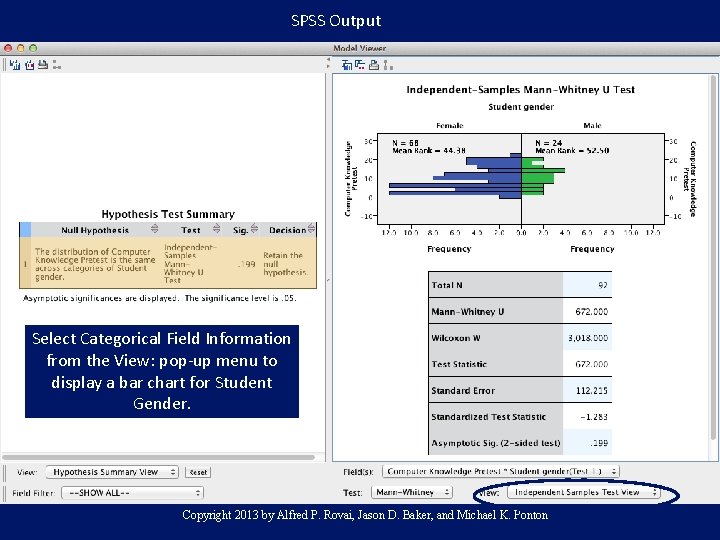This screenshot has height=540, width=720.
Task: Click the Standardized Test Statistic value -1.283
Action: (x=594, y=417)
